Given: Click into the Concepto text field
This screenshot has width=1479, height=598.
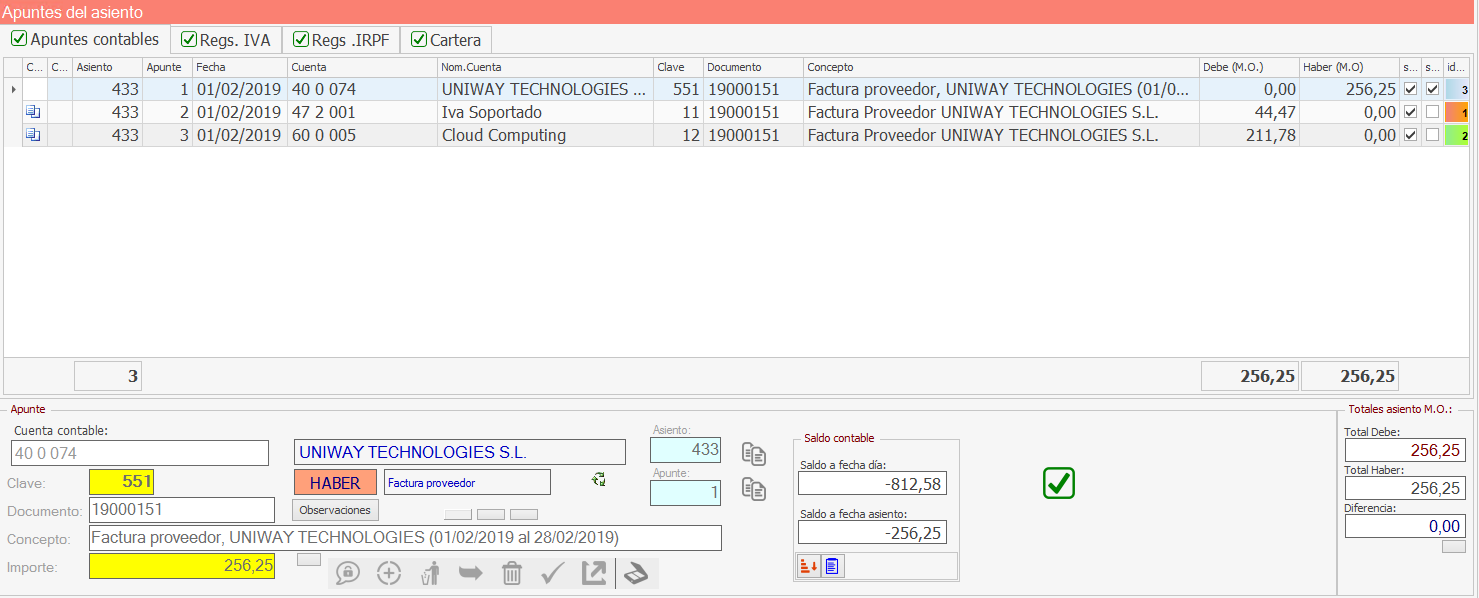Looking at the screenshot, I should point(405,538).
